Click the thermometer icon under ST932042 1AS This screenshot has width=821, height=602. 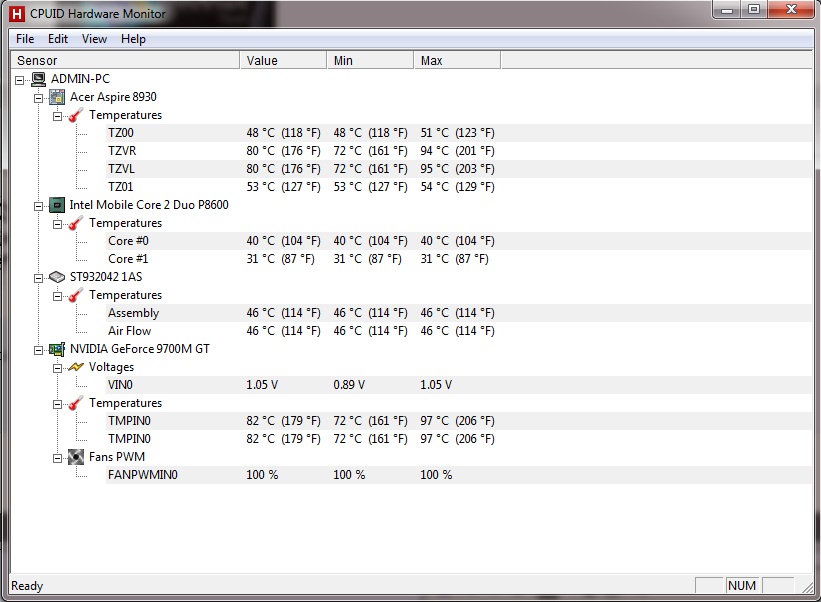pos(76,295)
